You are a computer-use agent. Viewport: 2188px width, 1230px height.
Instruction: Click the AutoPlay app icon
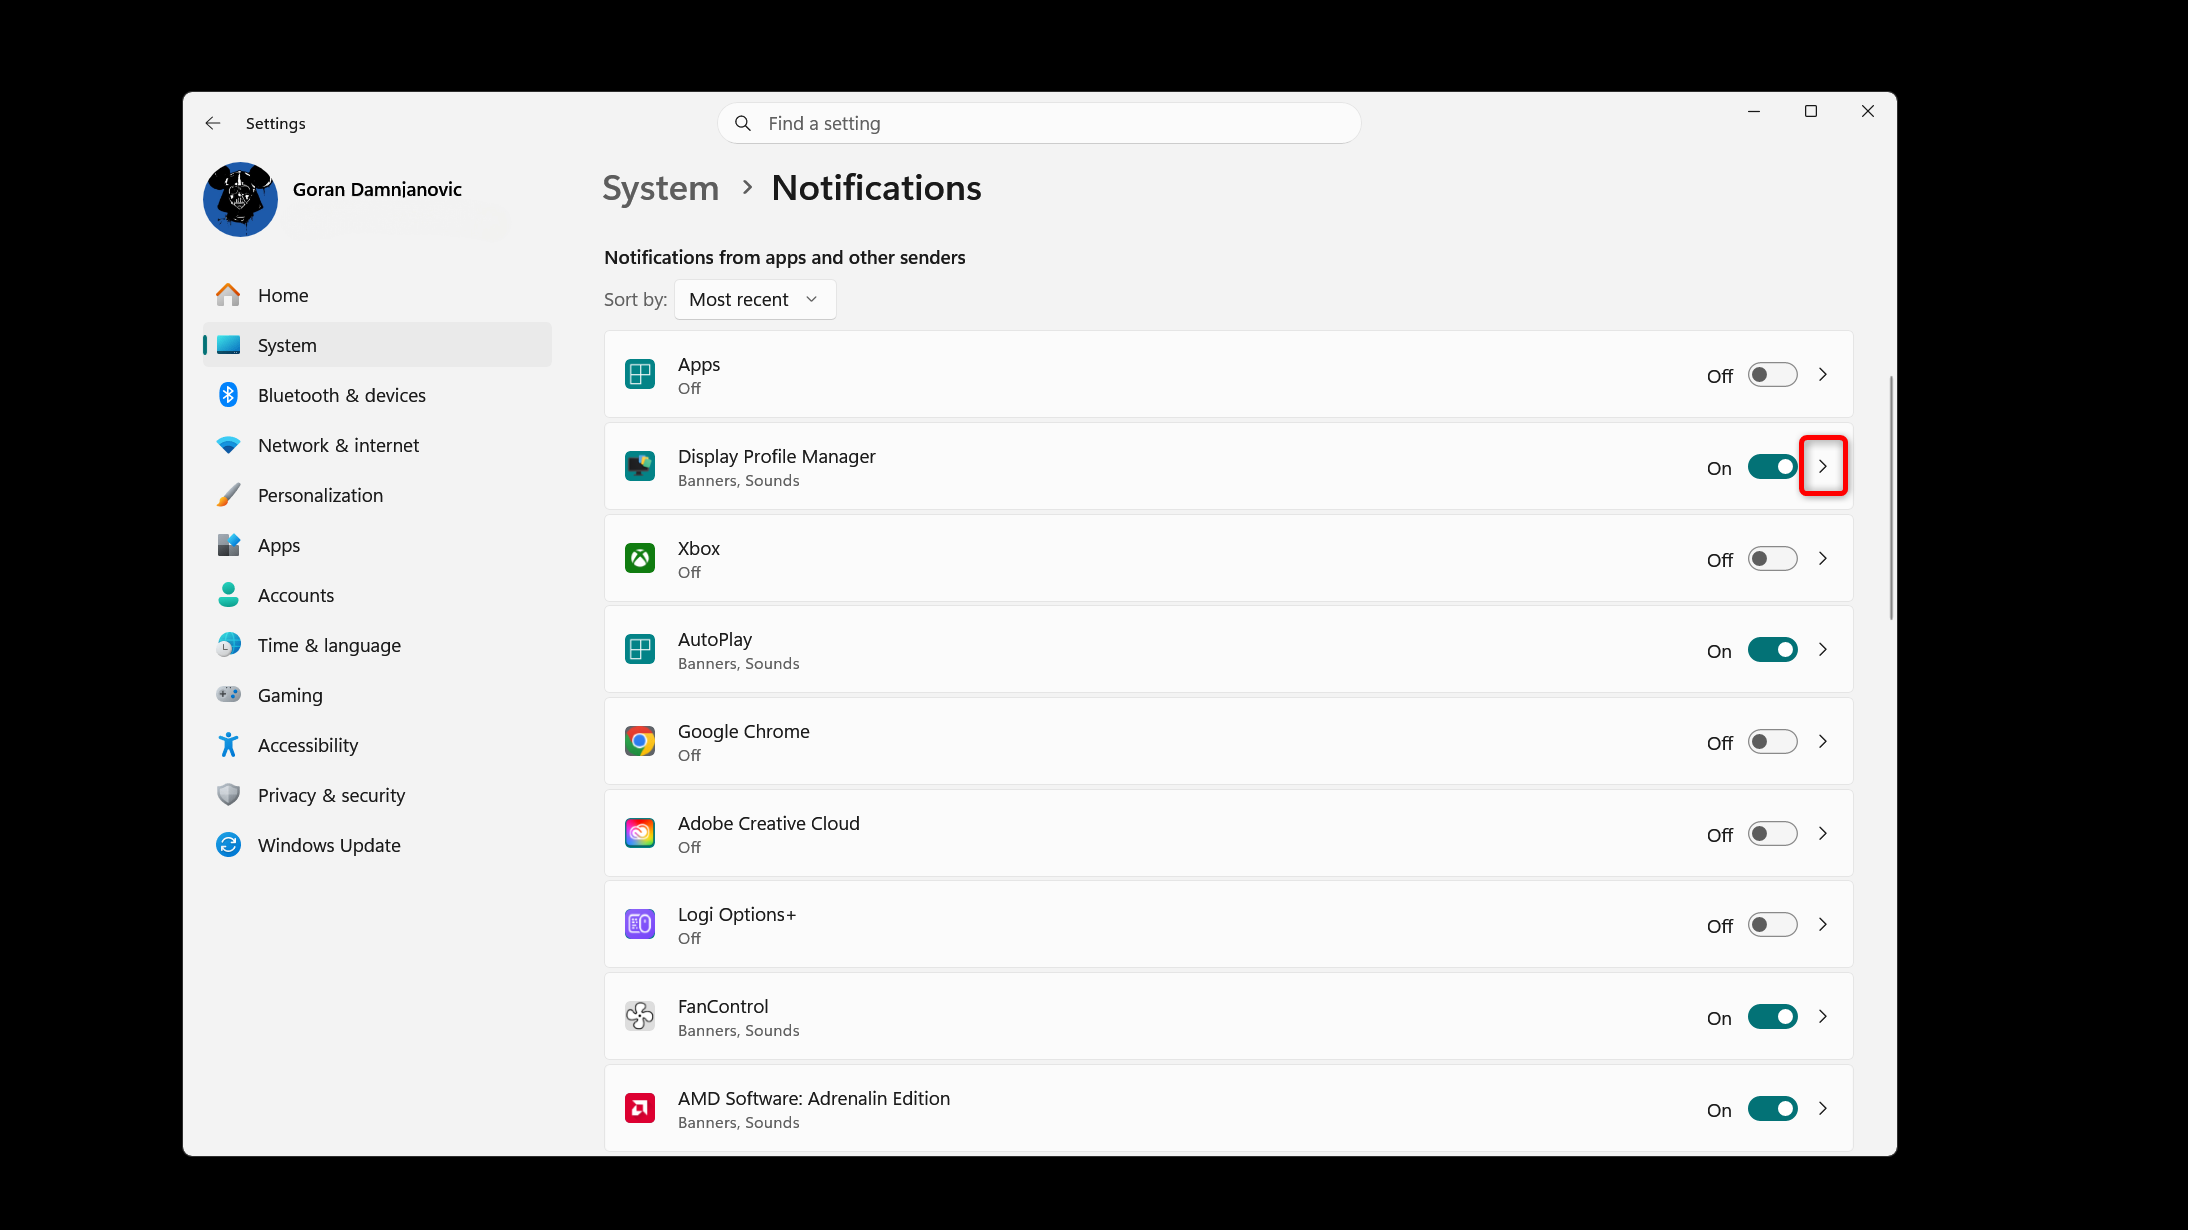(640, 649)
